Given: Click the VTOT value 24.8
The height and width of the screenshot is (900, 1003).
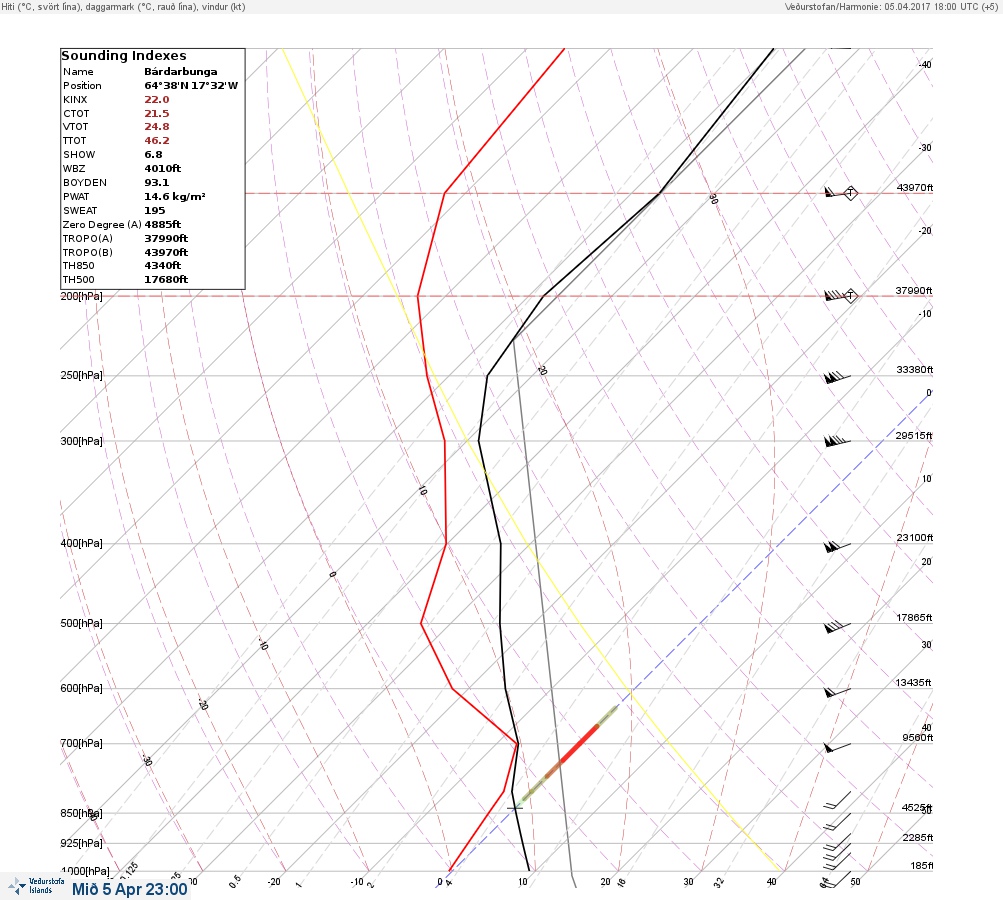Looking at the screenshot, I should 157,127.
